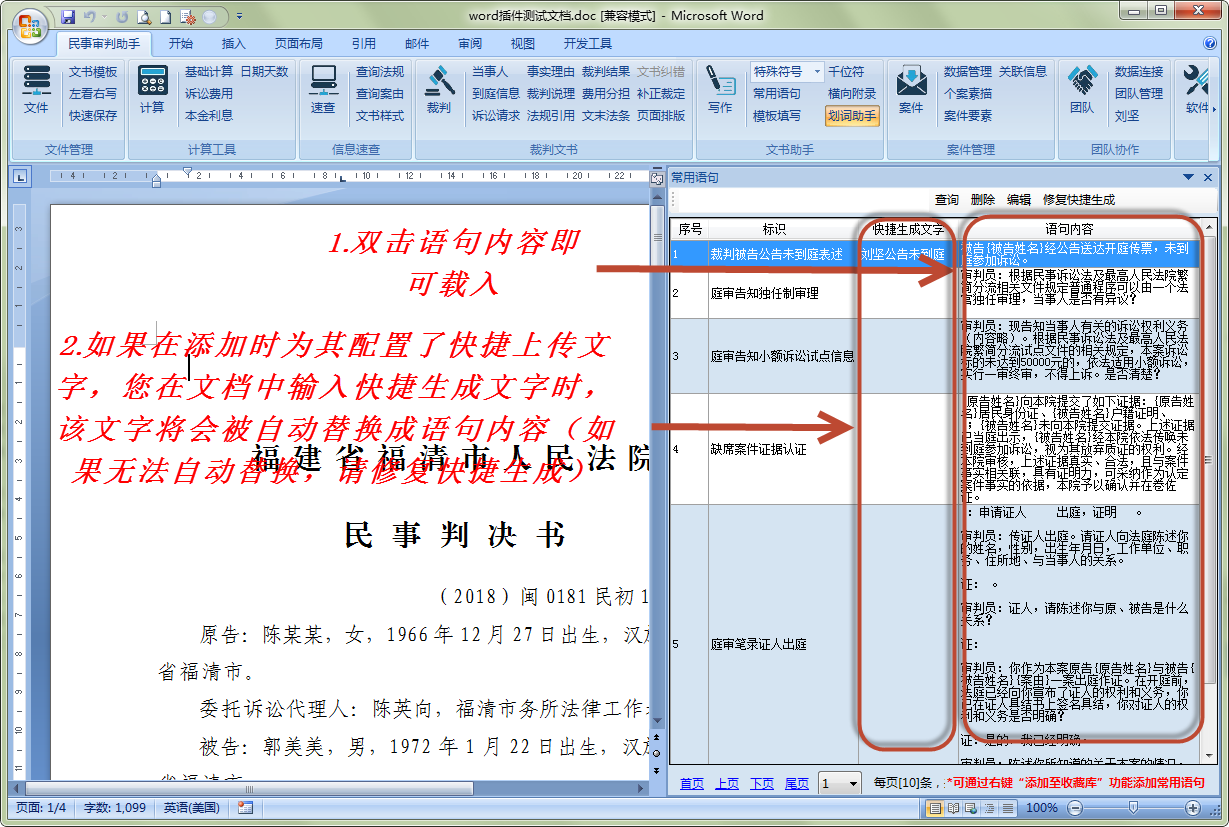Click 字数: 1,099 in status bar
This screenshot has height=827, width=1229.
click(x=115, y=808)
